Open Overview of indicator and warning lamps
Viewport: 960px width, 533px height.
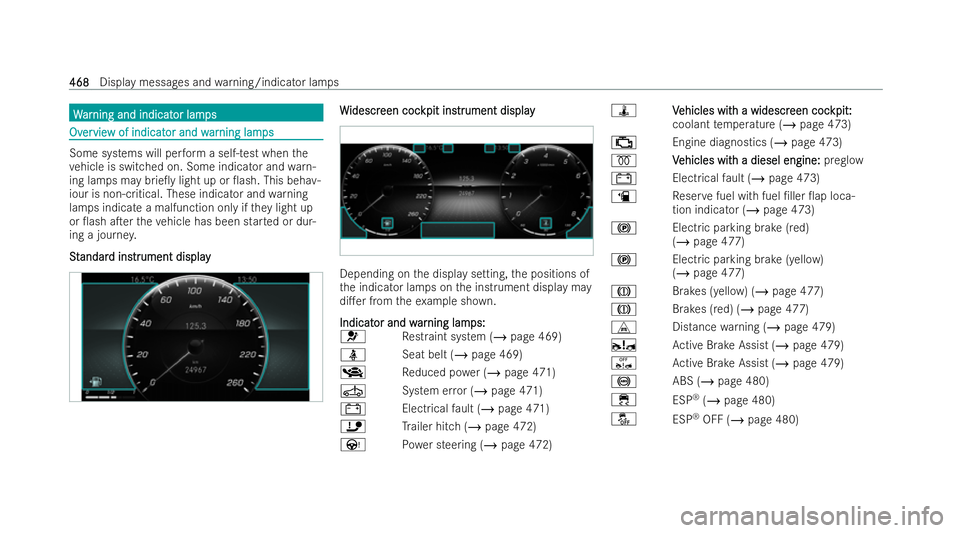point(171,132)
